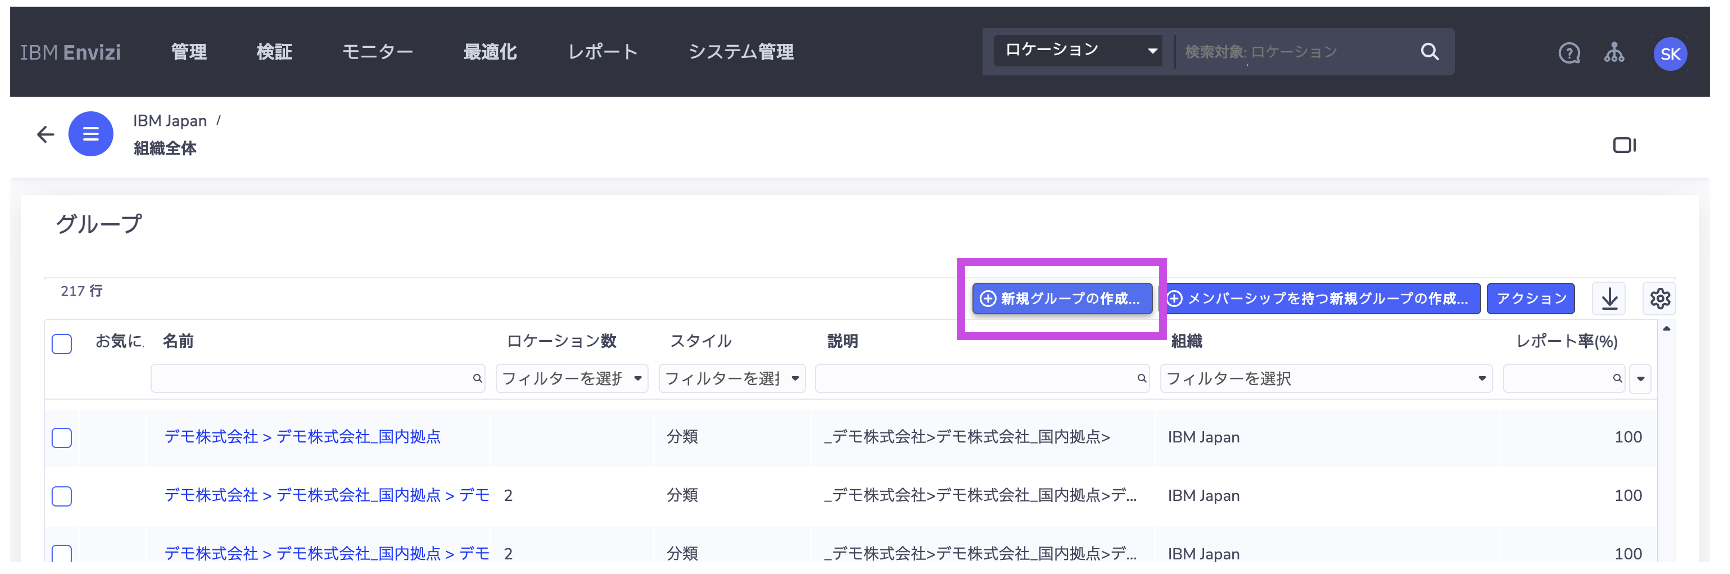Viewport: 1730px width, 574px height.
Task: Go back with the left arrow icon
Action: 45,134
